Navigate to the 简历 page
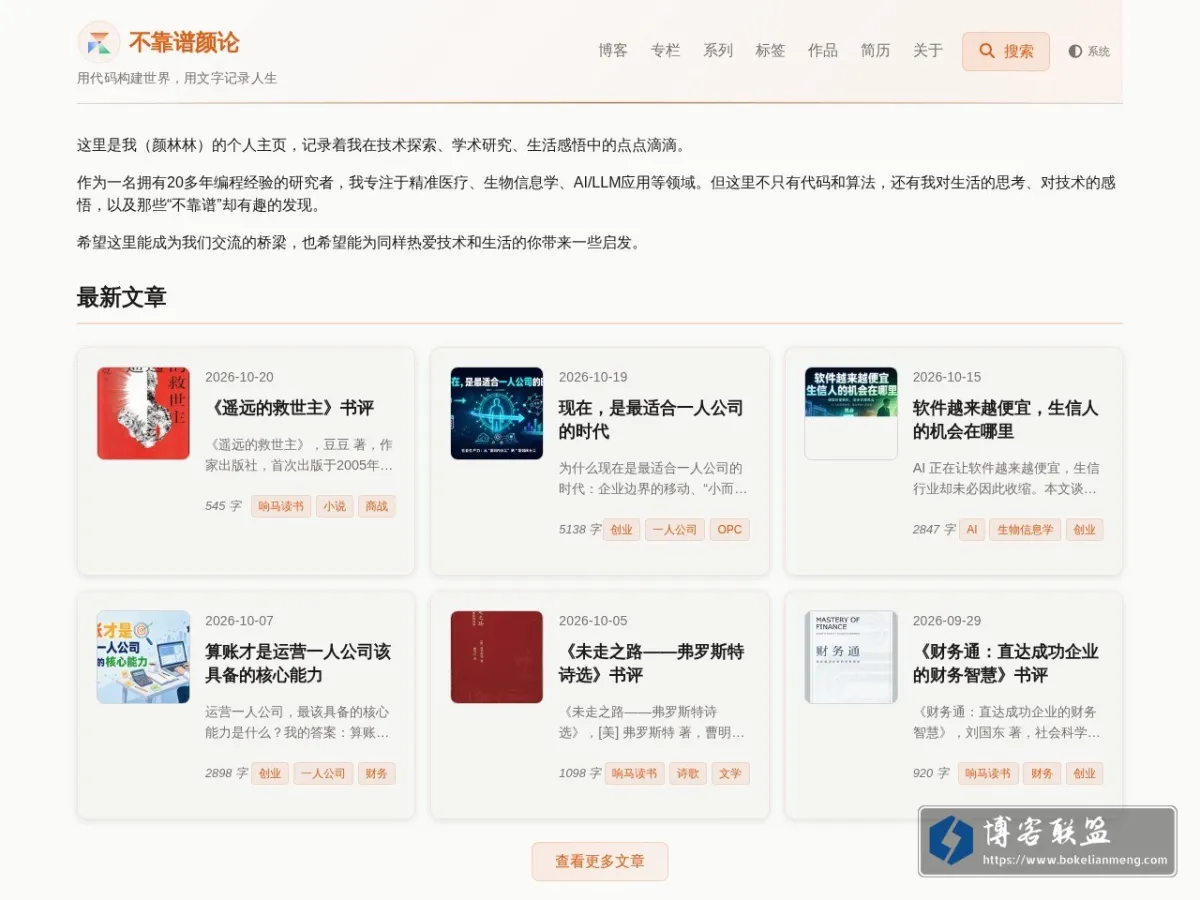The width and height of the screenshot is (1200, 900). pos(875,50)
